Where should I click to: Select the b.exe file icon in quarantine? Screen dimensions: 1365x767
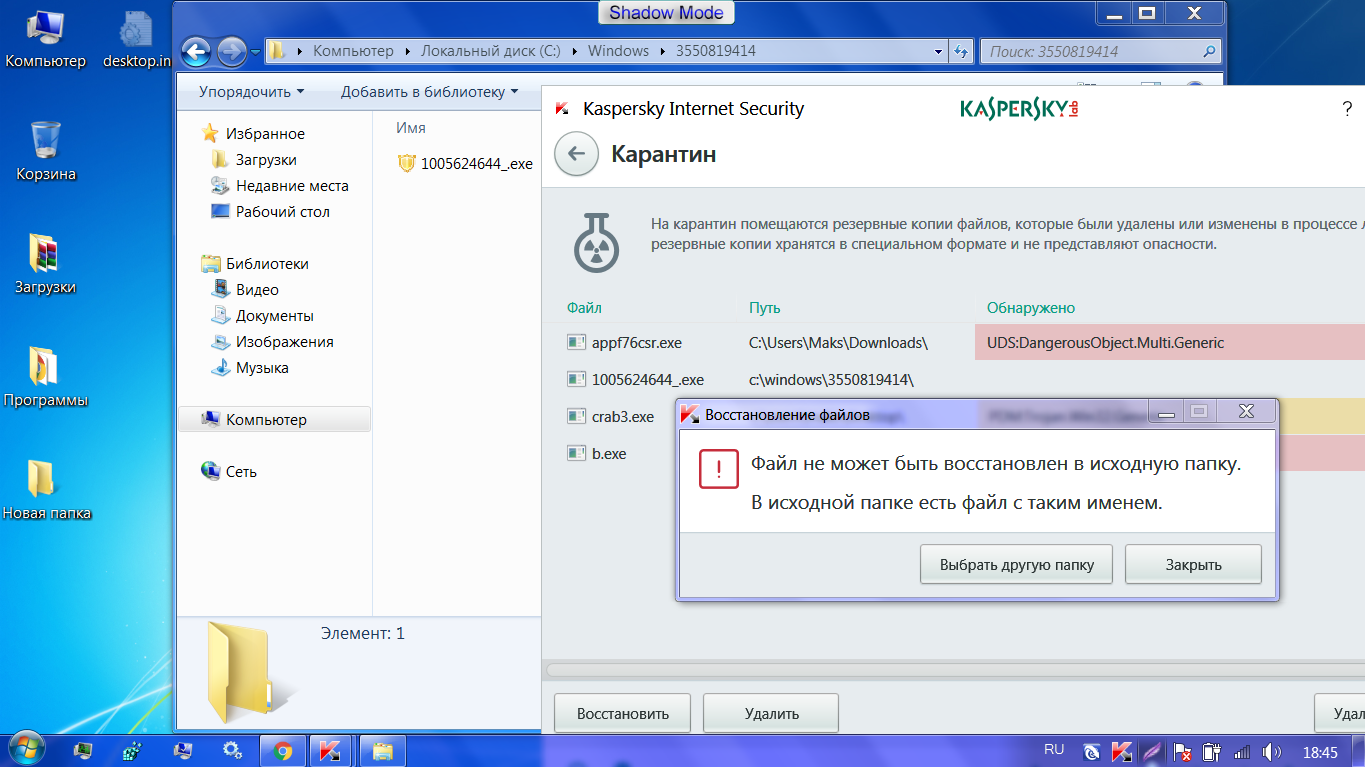(575, 454)
